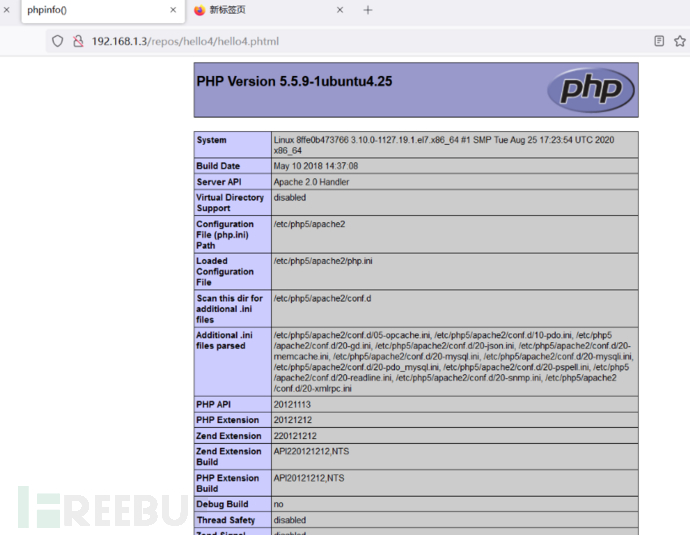
Task: Click the System row label
Action: [212, 140]
